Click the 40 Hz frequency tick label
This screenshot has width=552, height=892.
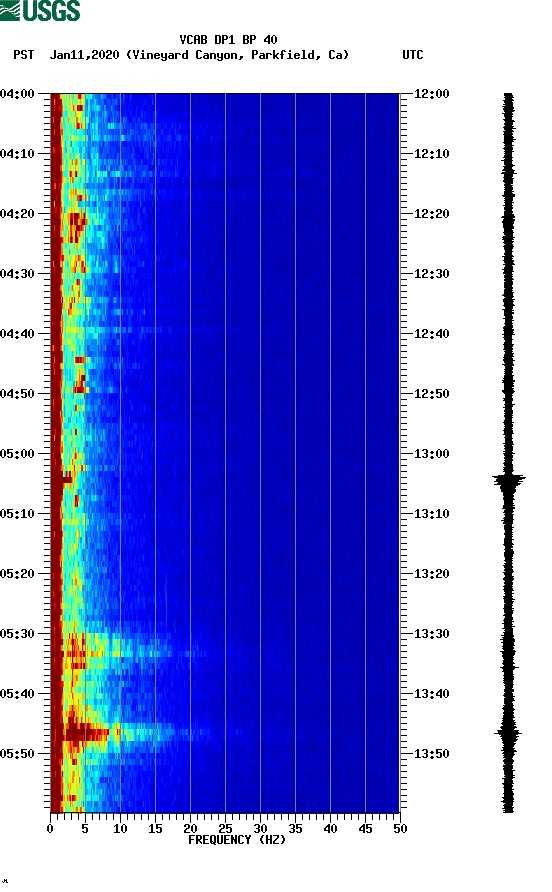coord(330,829)
